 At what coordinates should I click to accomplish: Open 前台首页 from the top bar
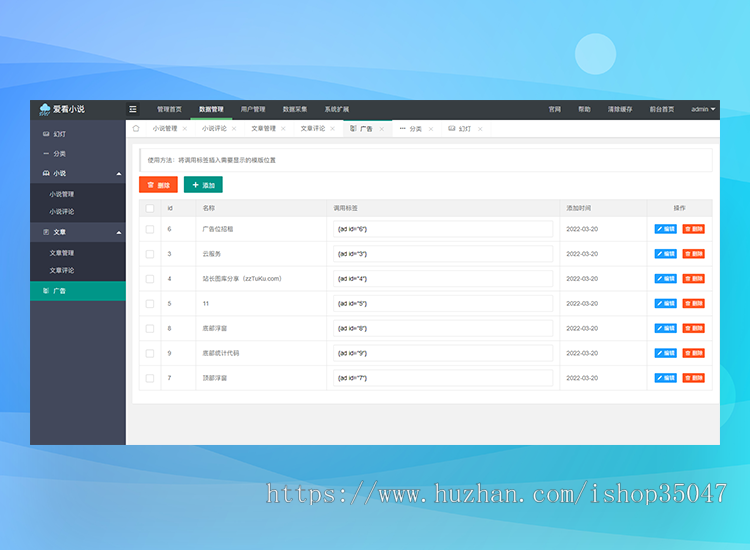[x=662, y=110]
